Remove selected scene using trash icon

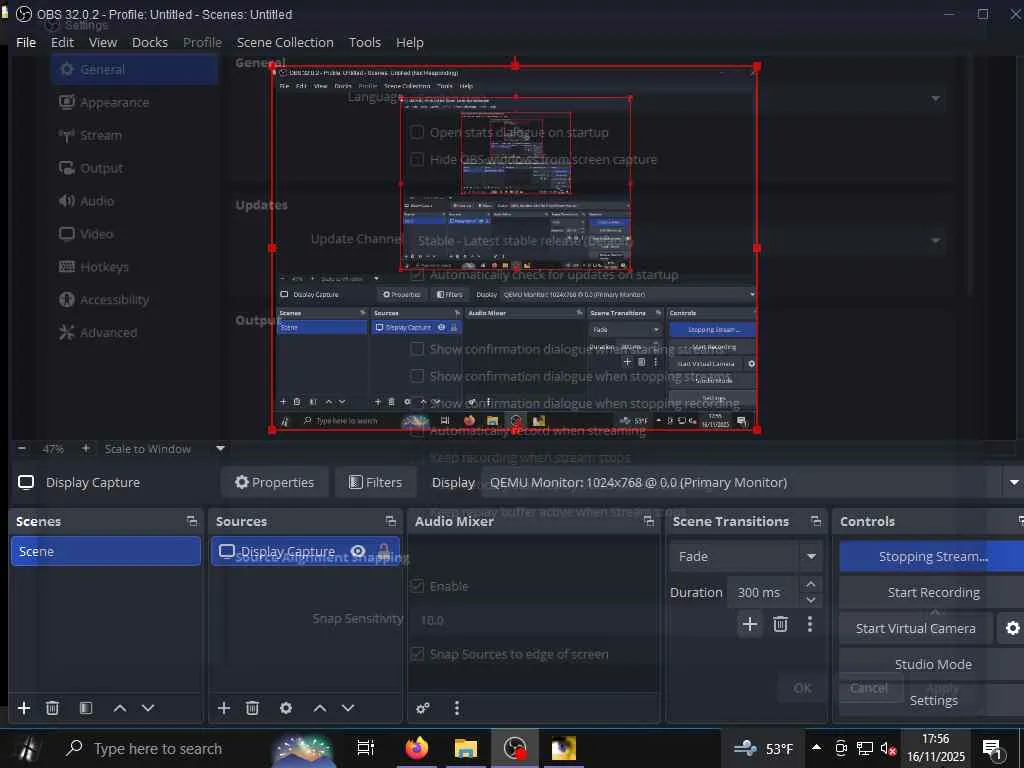point(53,708)
